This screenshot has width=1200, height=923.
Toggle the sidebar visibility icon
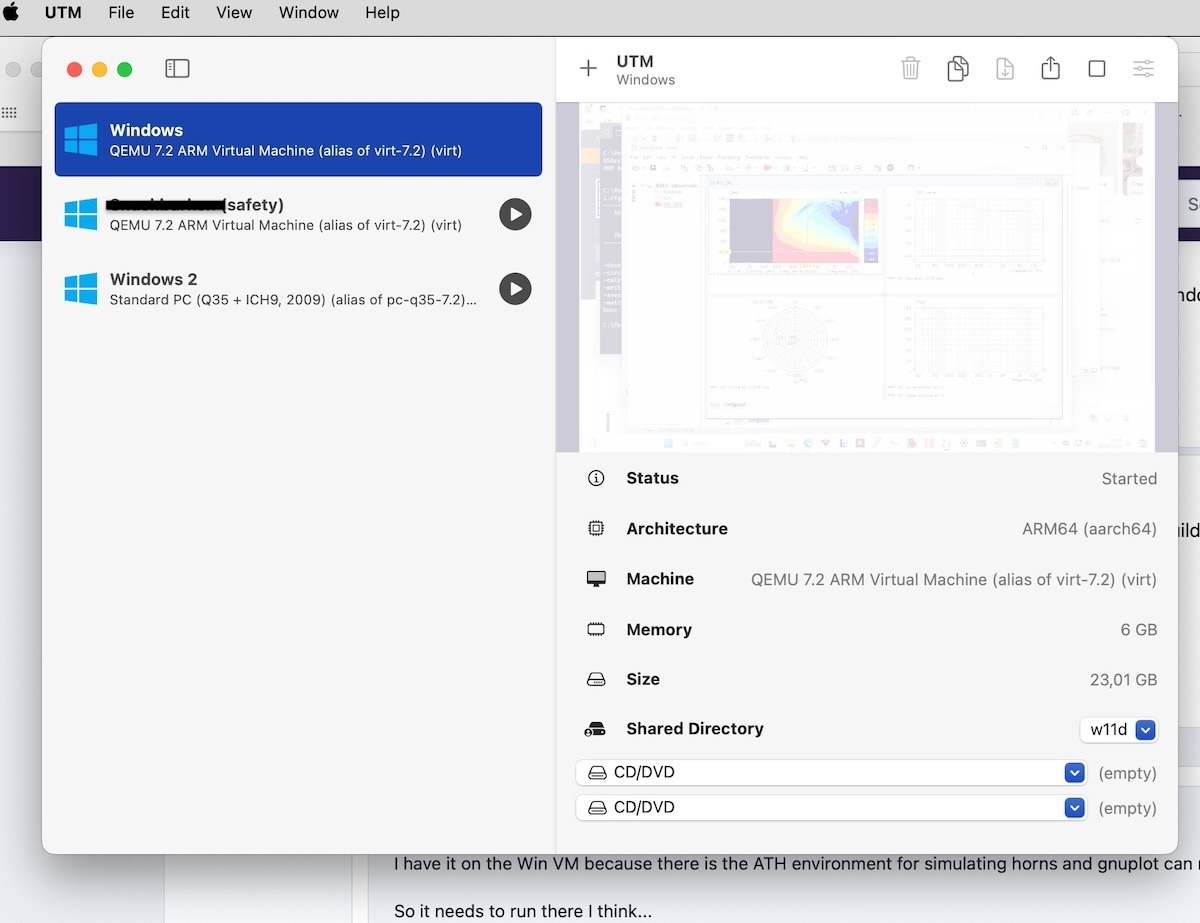point(177,68)
